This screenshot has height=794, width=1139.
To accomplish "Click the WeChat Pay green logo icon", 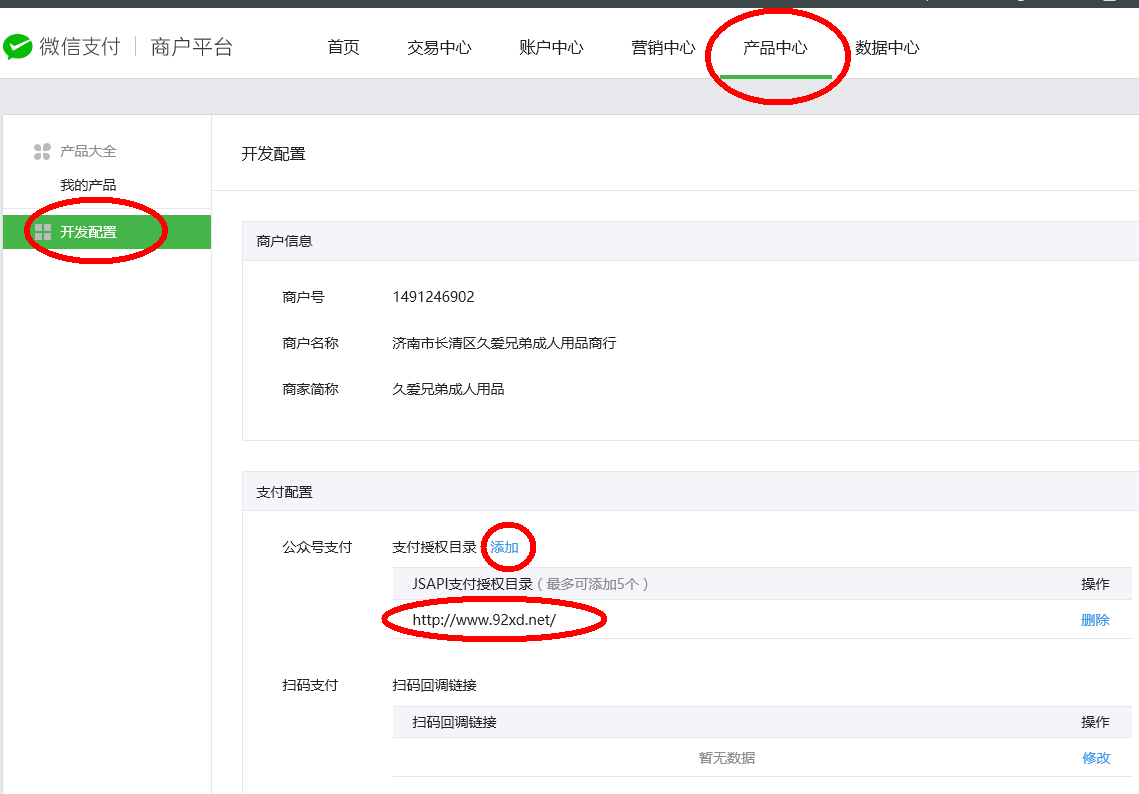I will [18, 47].
